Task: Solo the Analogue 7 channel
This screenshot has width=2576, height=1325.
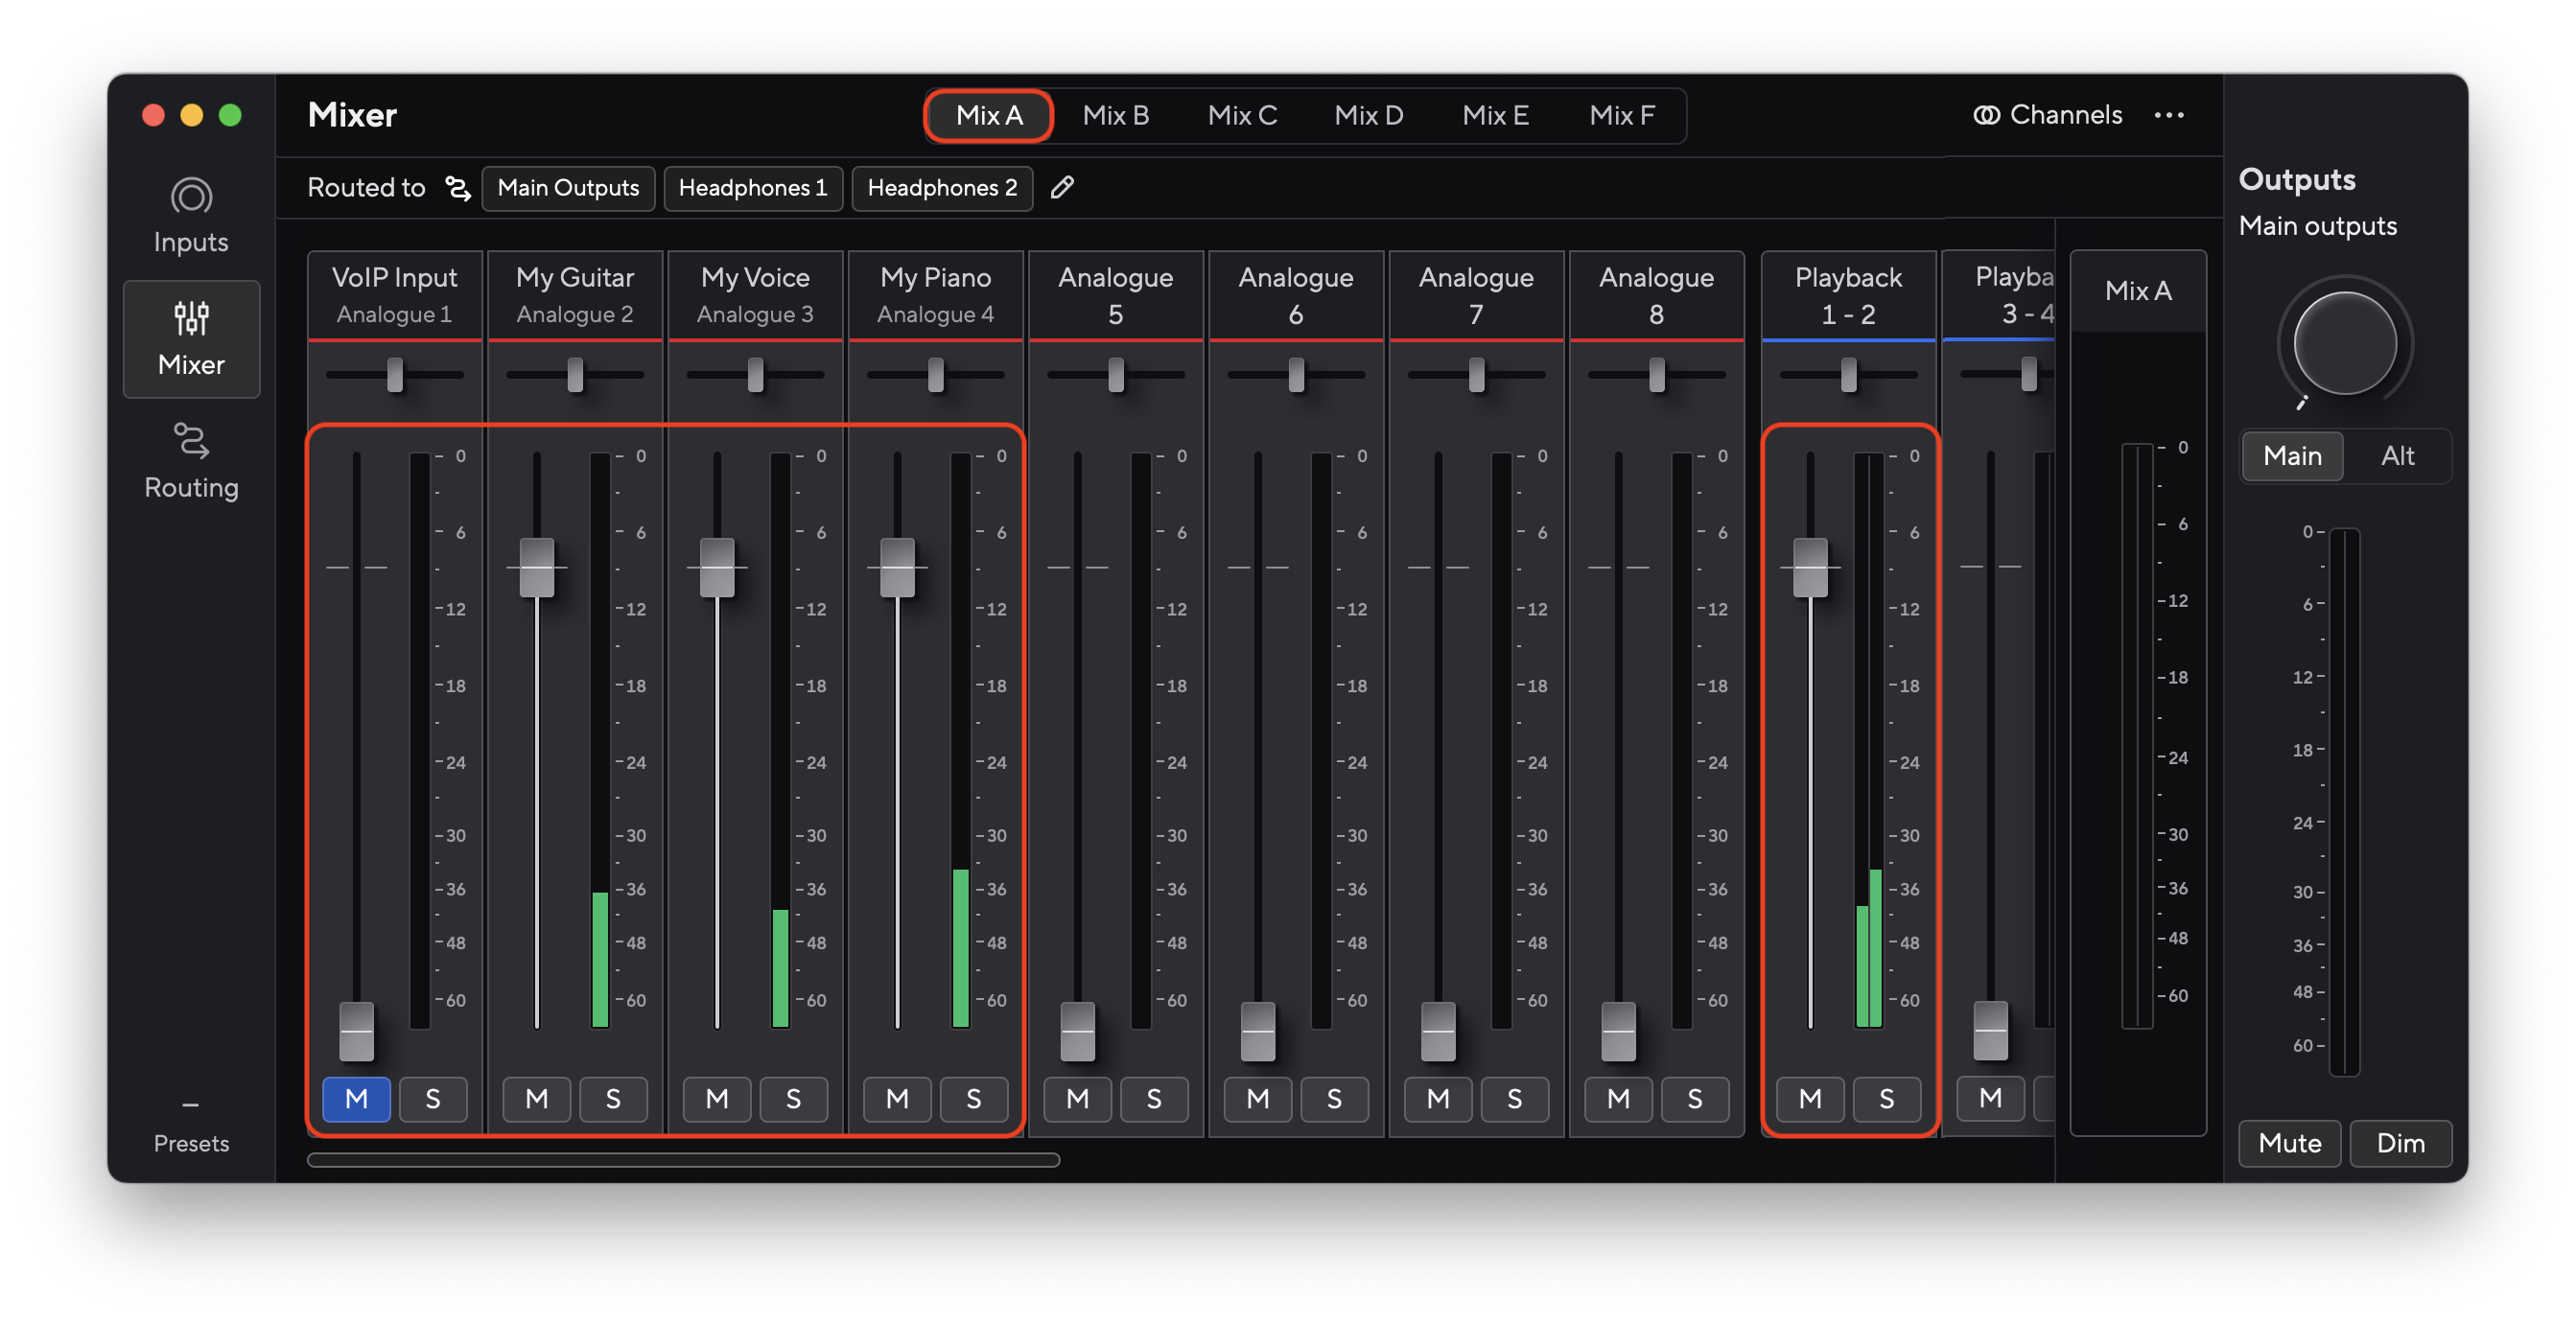Action: [x=1514, y=1099]
